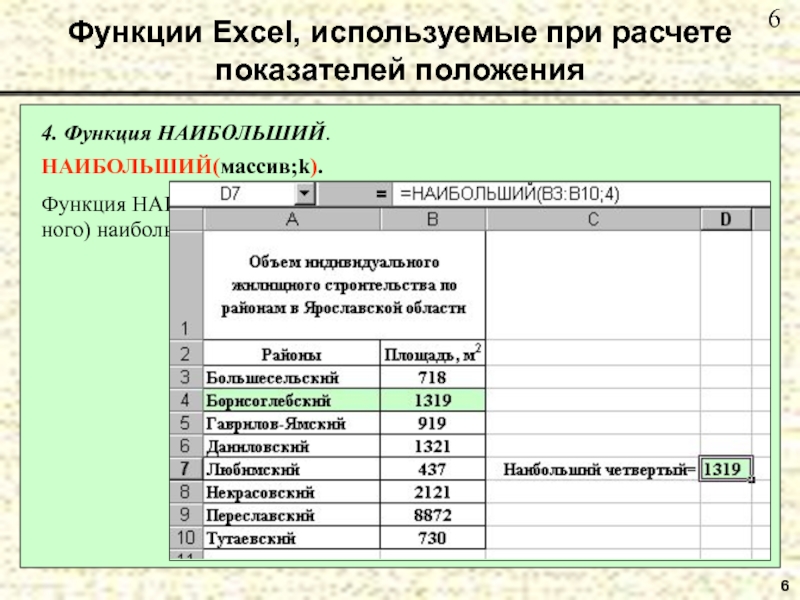Select highlighted cell B4 with 1319
The height and width of the screenshot is (600, 800).
tap(433, 401)
